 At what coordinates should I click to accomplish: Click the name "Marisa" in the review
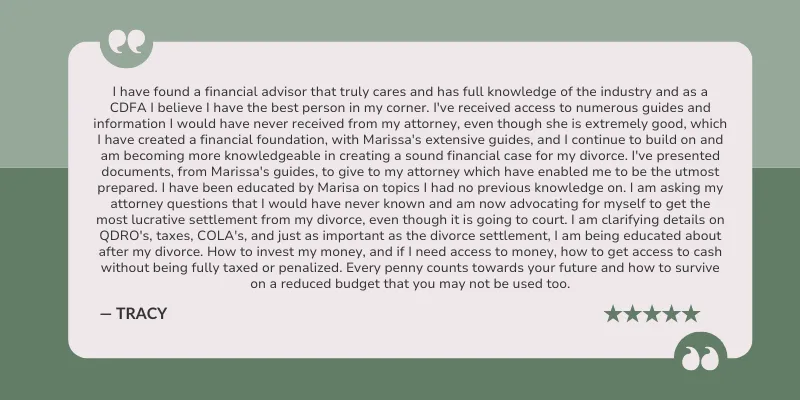pyautogui.click(x=338, y=188)
